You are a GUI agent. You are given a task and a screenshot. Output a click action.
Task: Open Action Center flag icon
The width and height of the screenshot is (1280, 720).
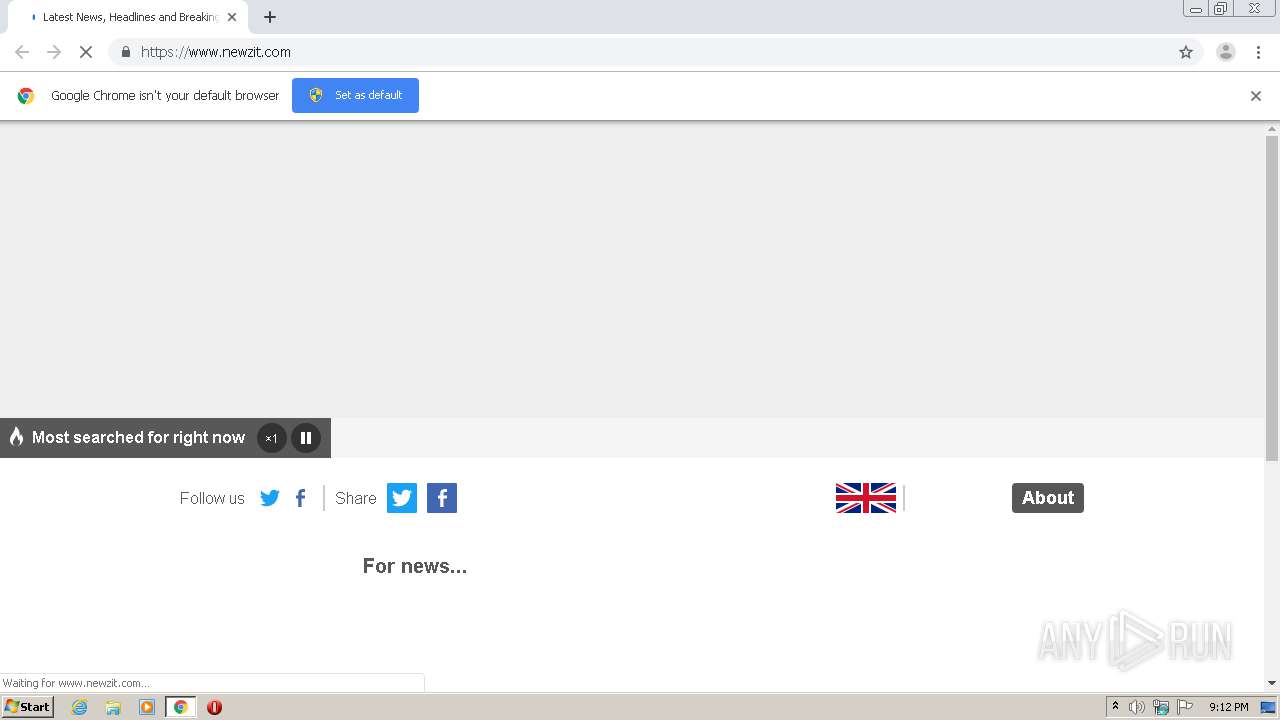tap(1185, 707)
